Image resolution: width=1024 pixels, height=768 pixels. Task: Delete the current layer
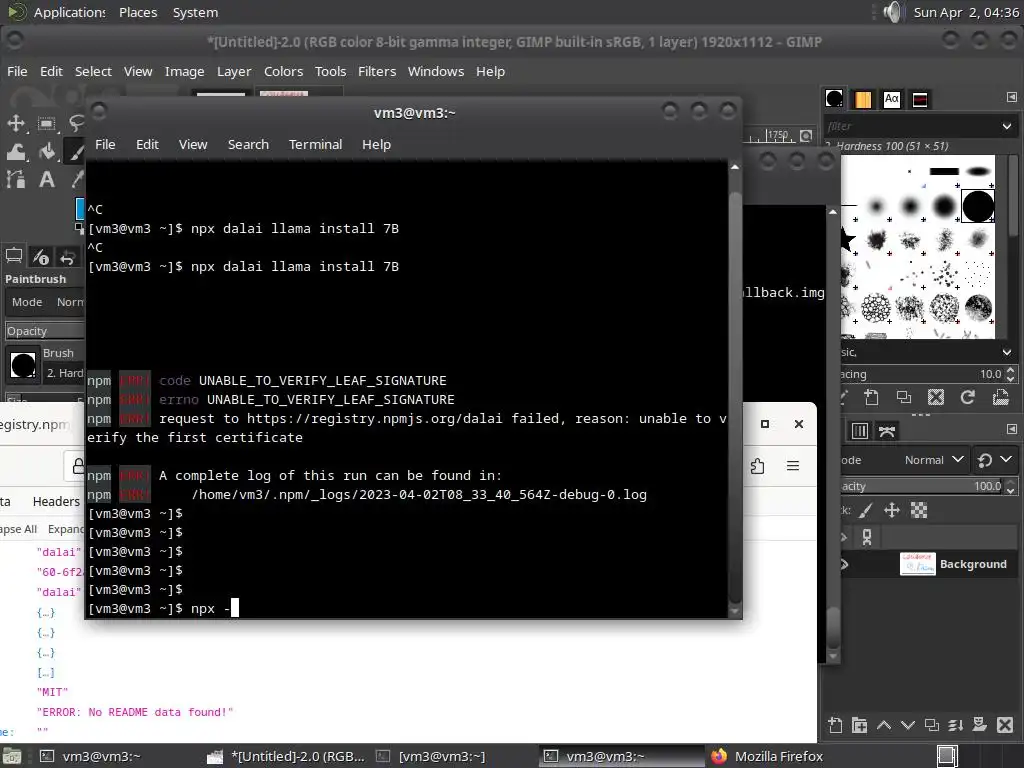1005,725
